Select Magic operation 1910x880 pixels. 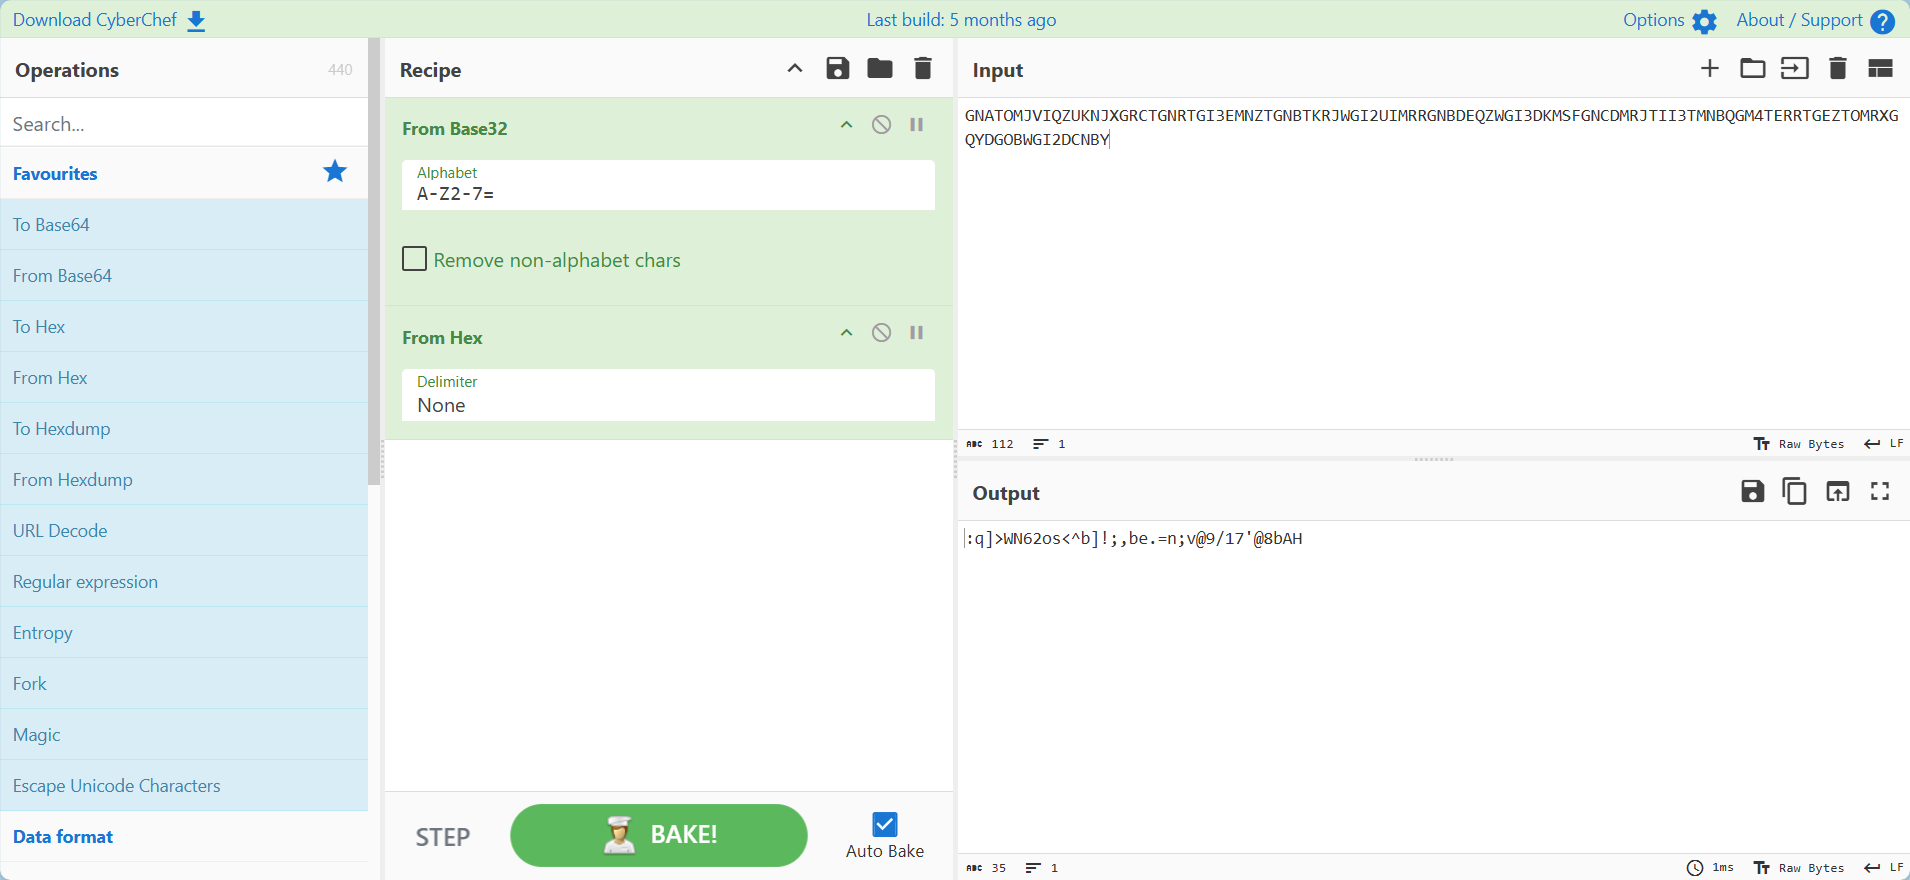click(x=184, y=734)
